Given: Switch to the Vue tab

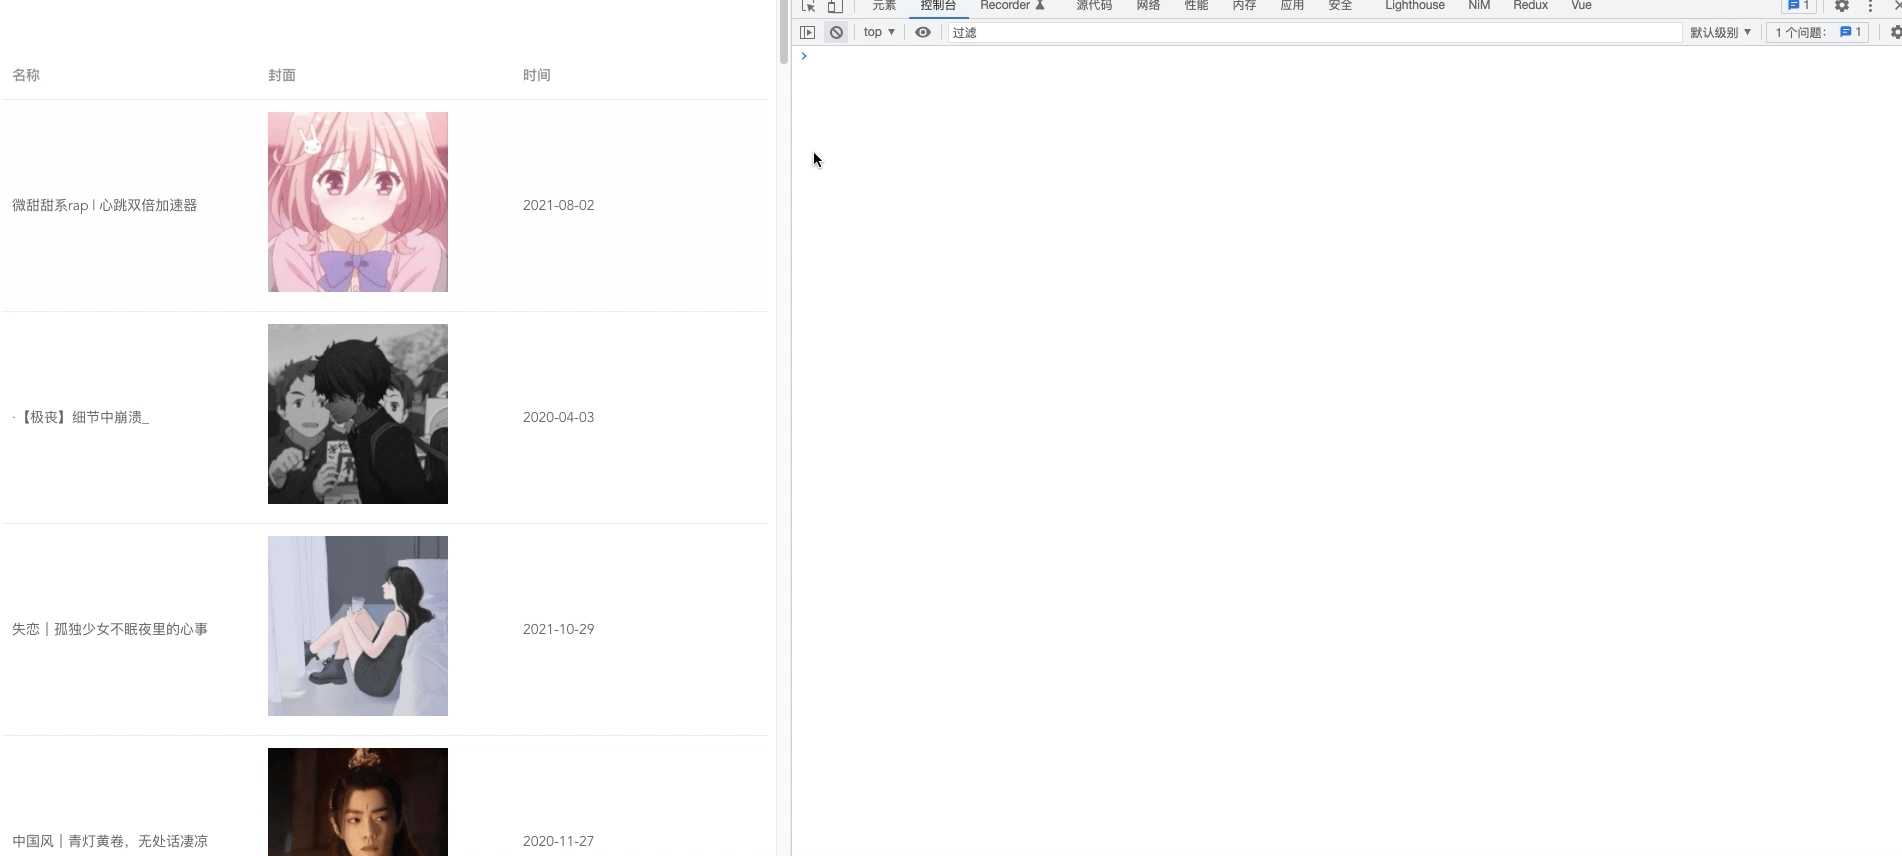Looking at the screenshot, I should coord(1581,6).
